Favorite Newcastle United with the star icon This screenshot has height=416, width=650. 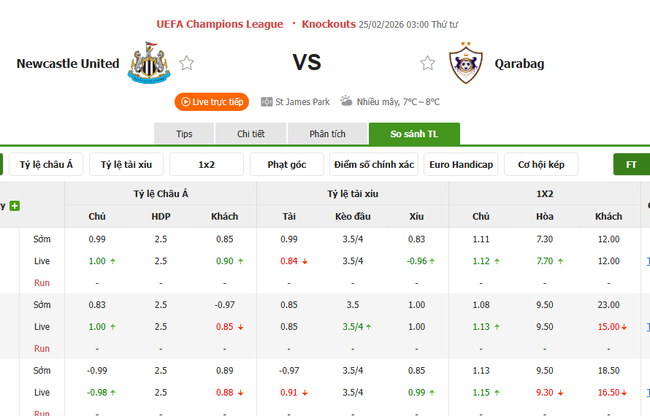(x=187, y=63)
